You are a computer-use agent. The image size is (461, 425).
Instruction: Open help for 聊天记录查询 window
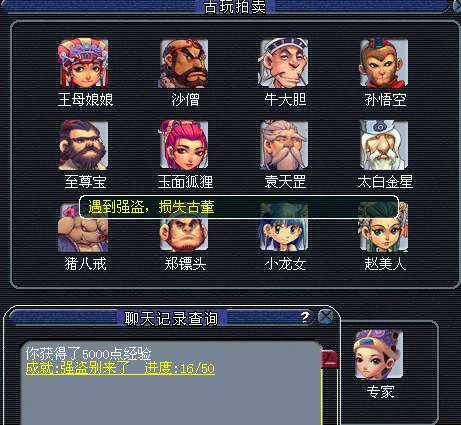[305, 317]
